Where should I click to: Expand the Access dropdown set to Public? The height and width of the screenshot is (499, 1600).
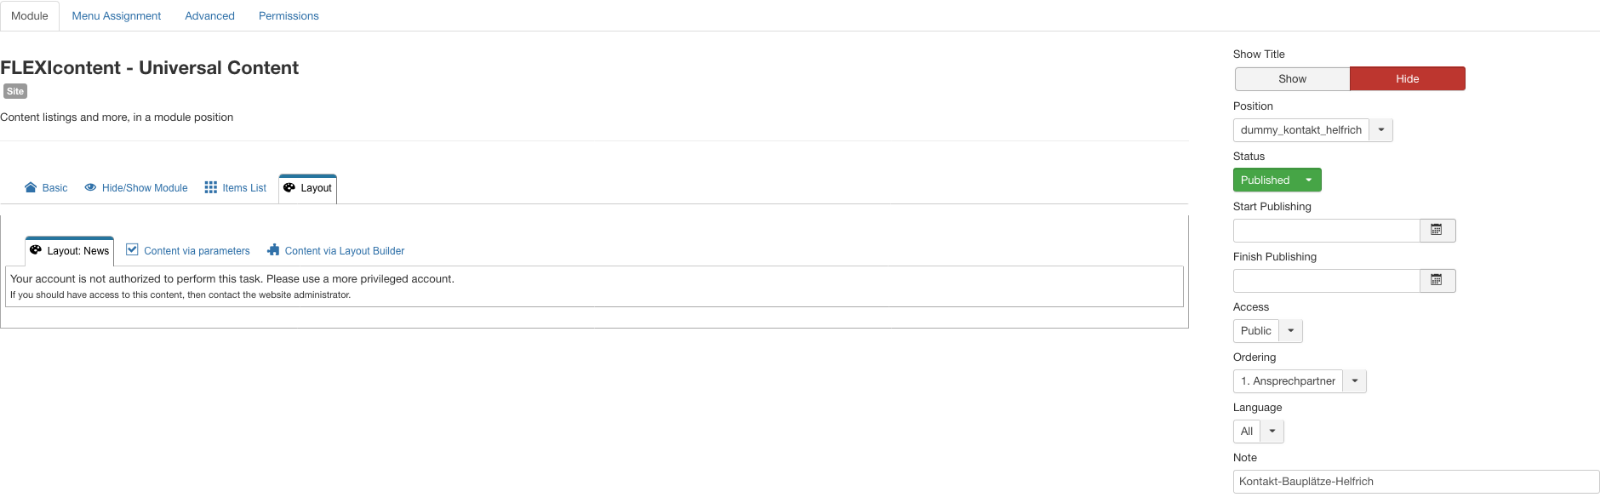pos(1267,331)
